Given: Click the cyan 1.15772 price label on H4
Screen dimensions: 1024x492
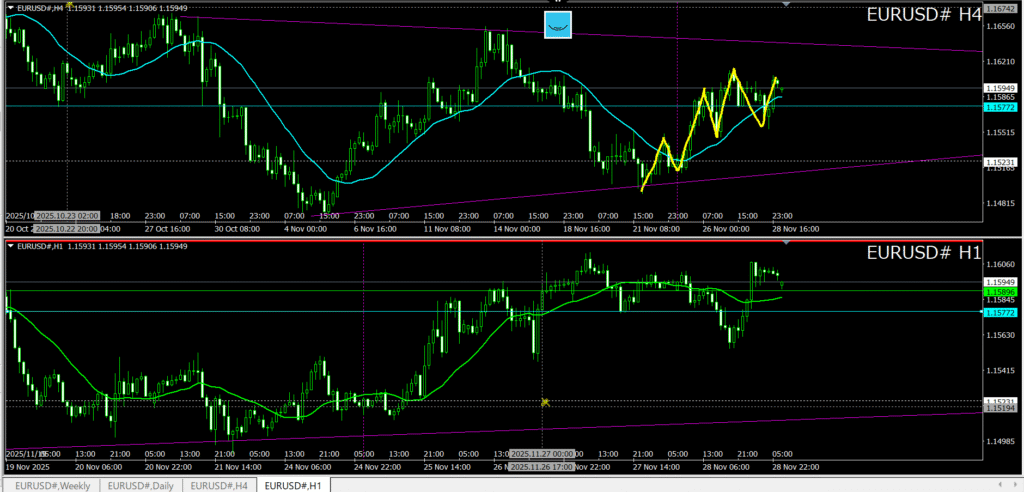Looking at the screenshot, I should coord(1000,106).
